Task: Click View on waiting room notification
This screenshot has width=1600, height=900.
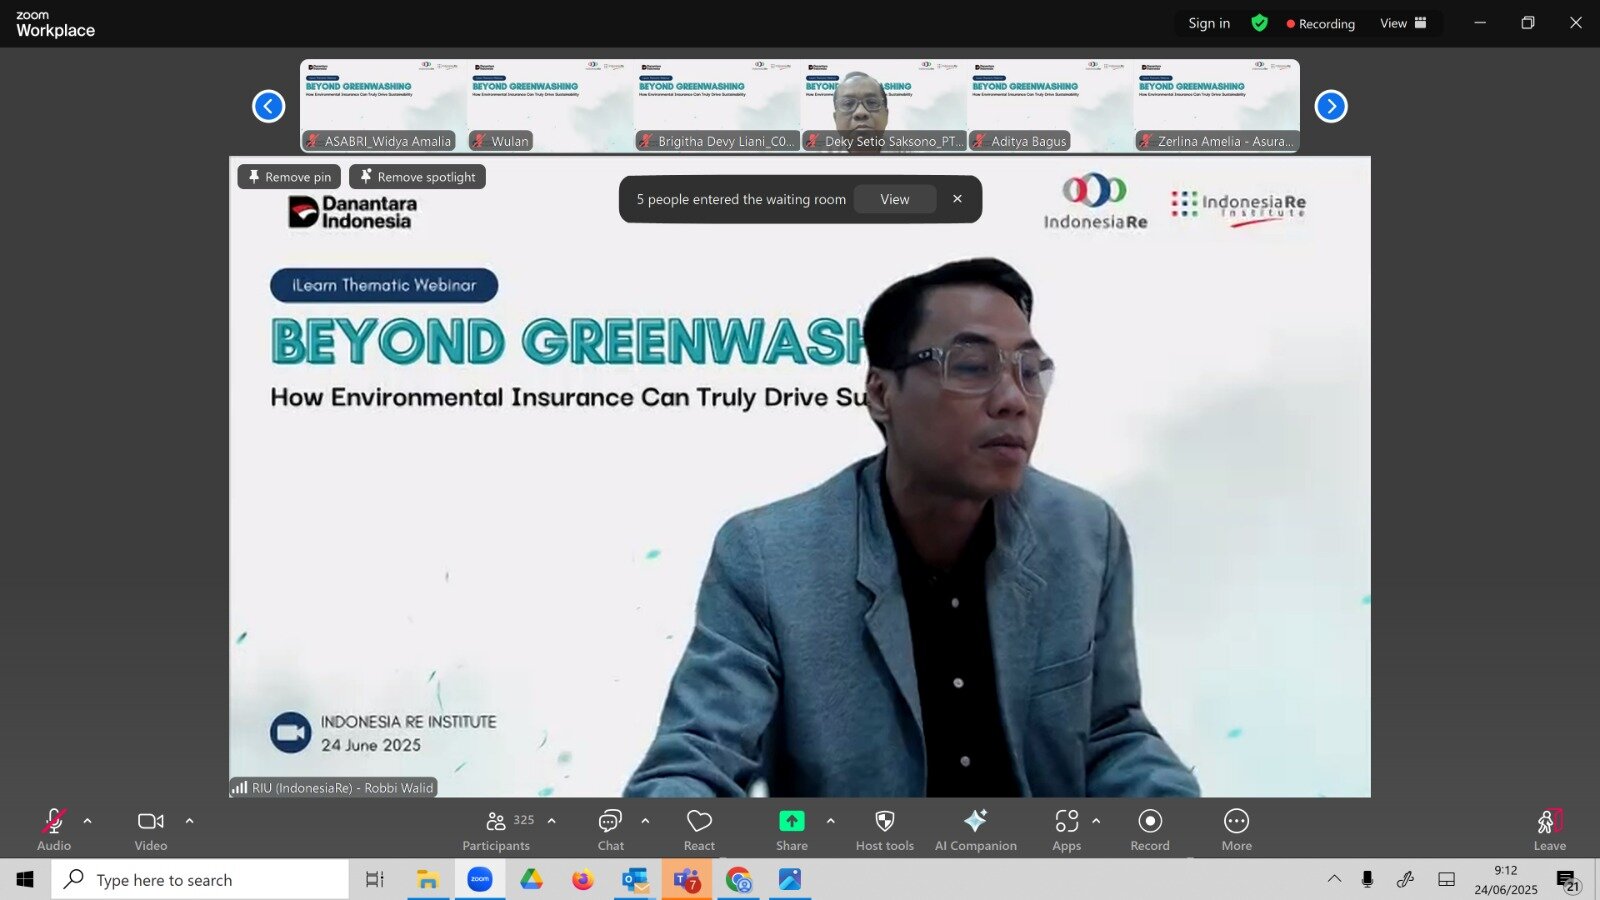Action: 894,199
